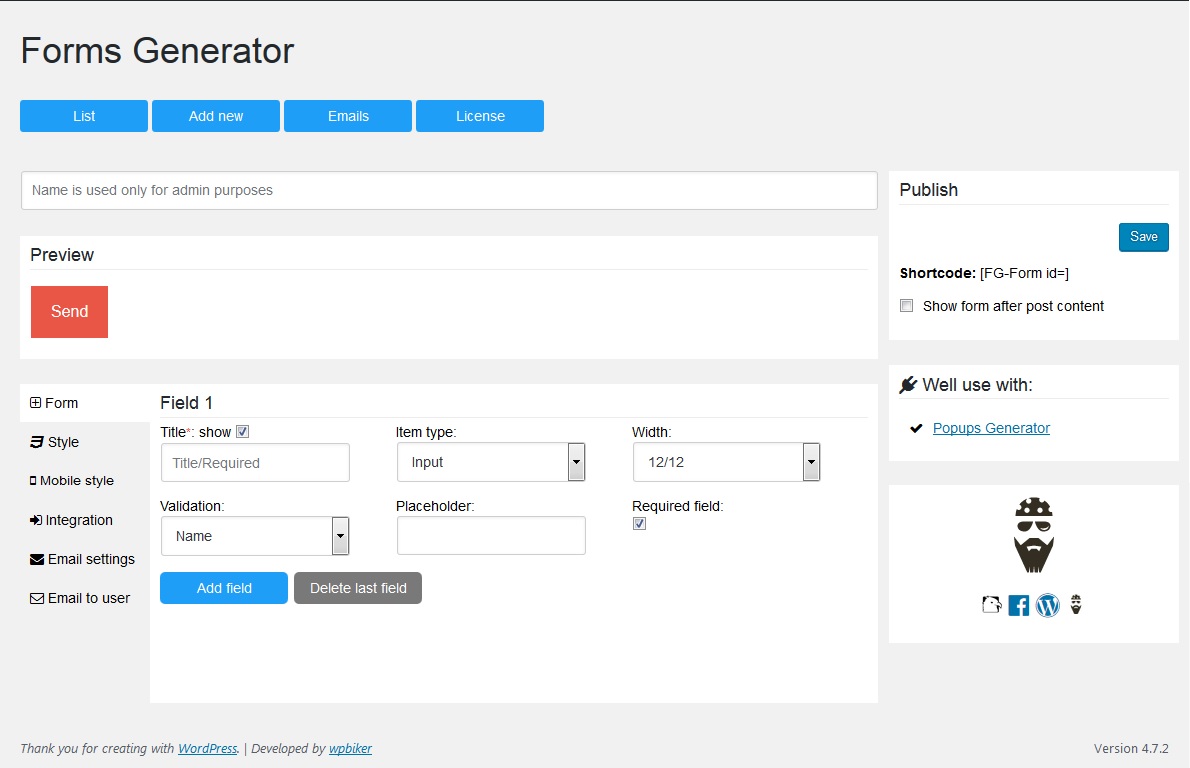Click the plus icon beside Form
This screenshot has width=1190, height=768.
click(x=35, y=403)
